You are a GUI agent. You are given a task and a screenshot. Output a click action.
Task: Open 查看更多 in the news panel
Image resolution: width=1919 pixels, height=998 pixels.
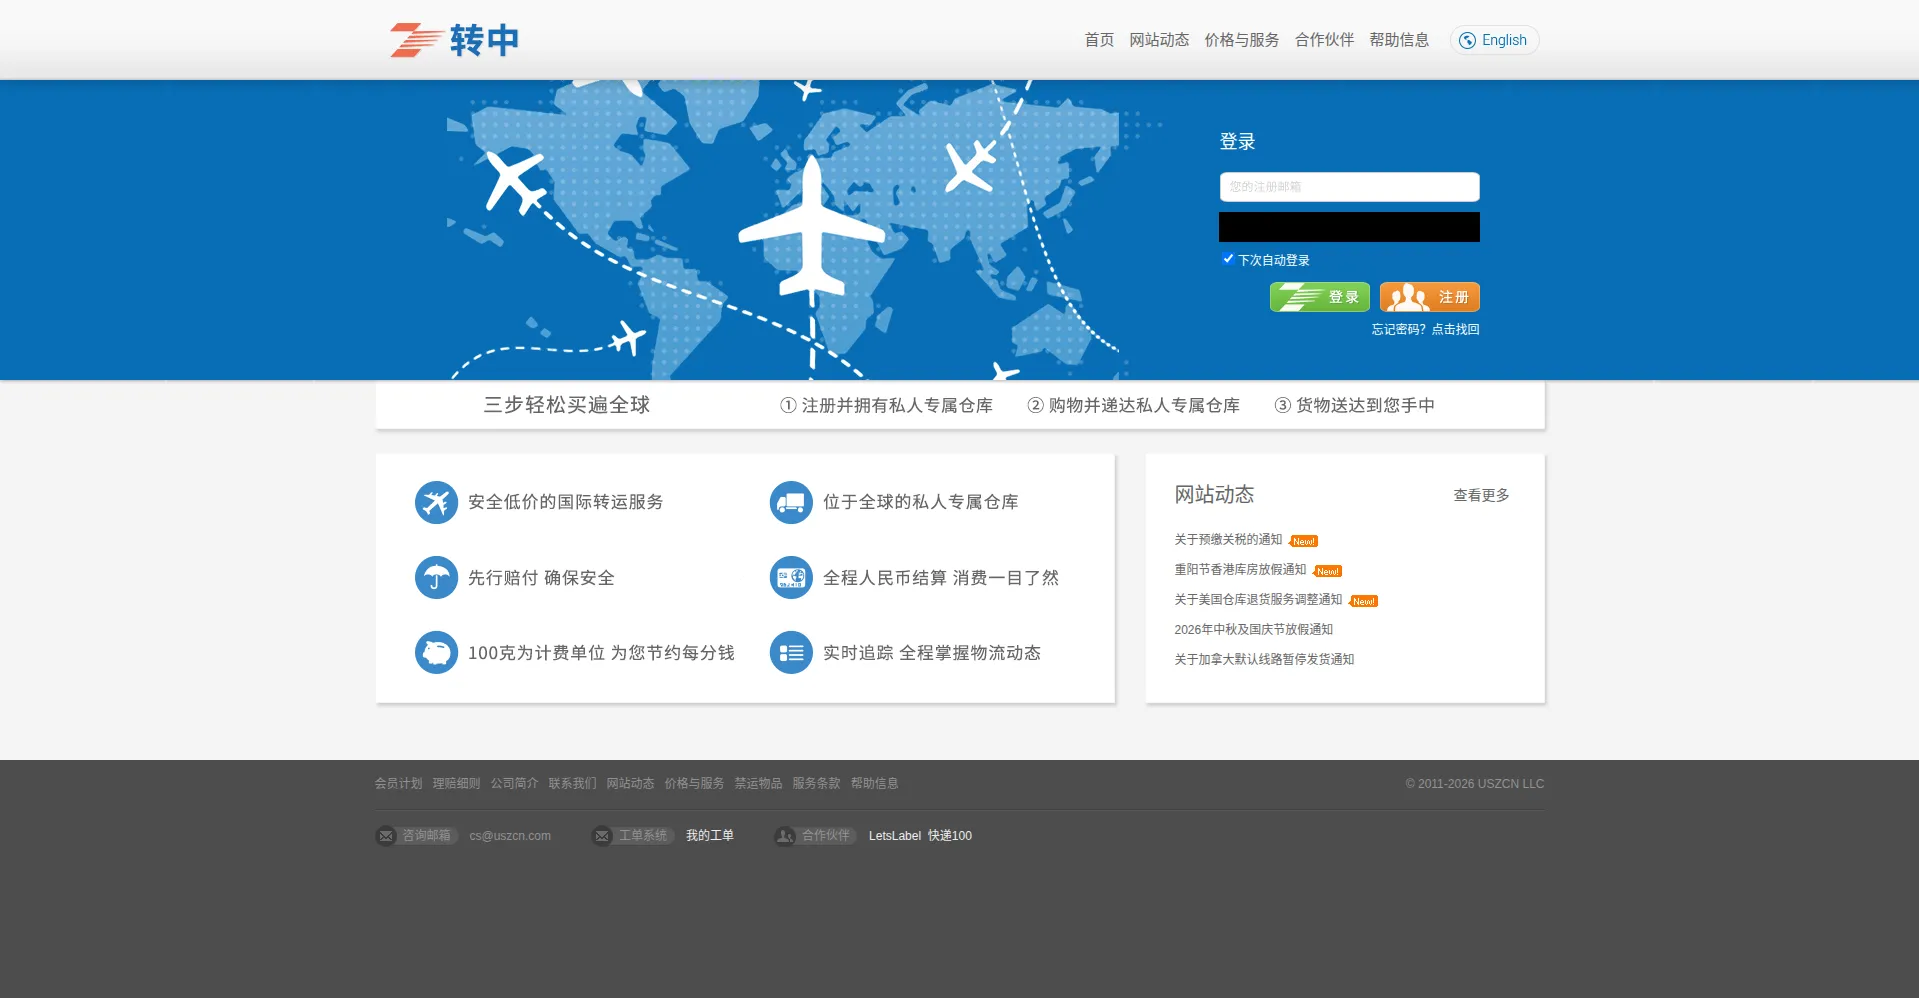click(1481, 495)
